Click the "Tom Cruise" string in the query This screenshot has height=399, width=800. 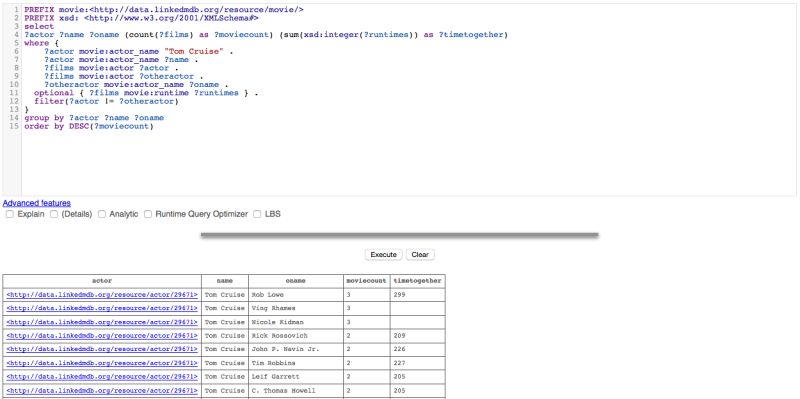(x=194, y=52)
